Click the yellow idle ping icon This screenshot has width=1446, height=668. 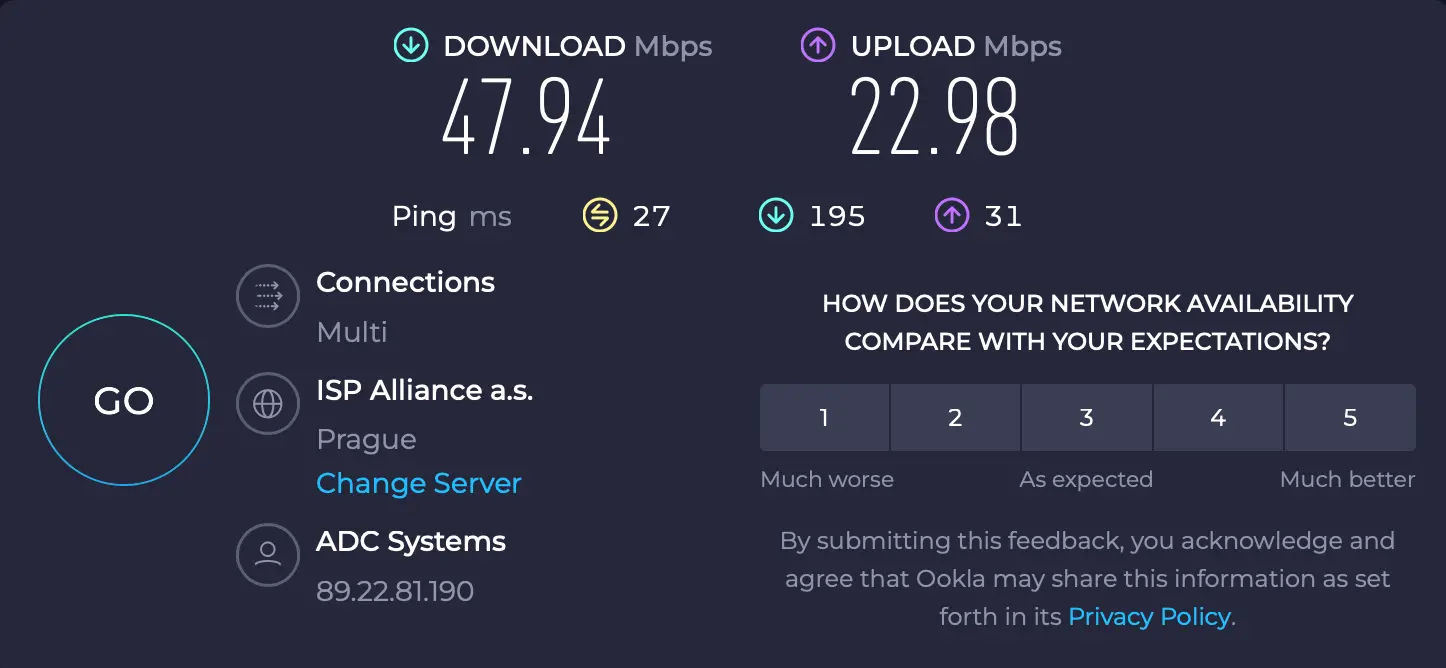click(x=600, y=215)
